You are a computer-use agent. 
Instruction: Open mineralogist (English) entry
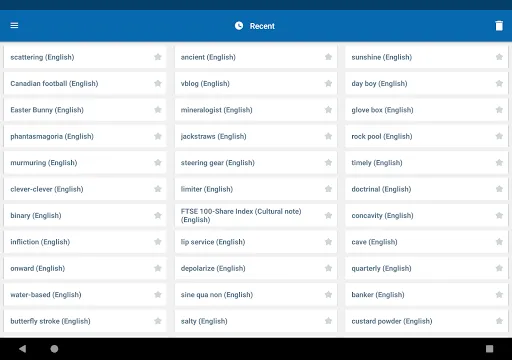click(256, 110)
